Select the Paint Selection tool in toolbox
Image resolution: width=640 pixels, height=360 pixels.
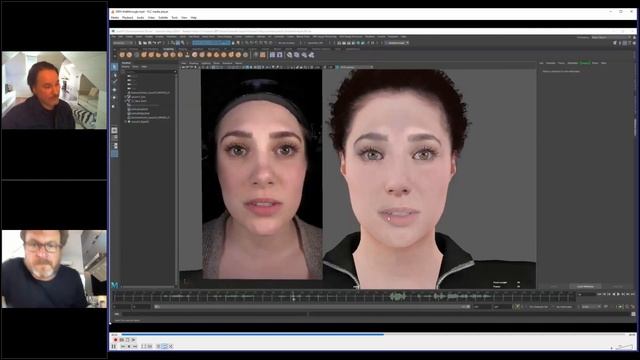pos(114,82)
